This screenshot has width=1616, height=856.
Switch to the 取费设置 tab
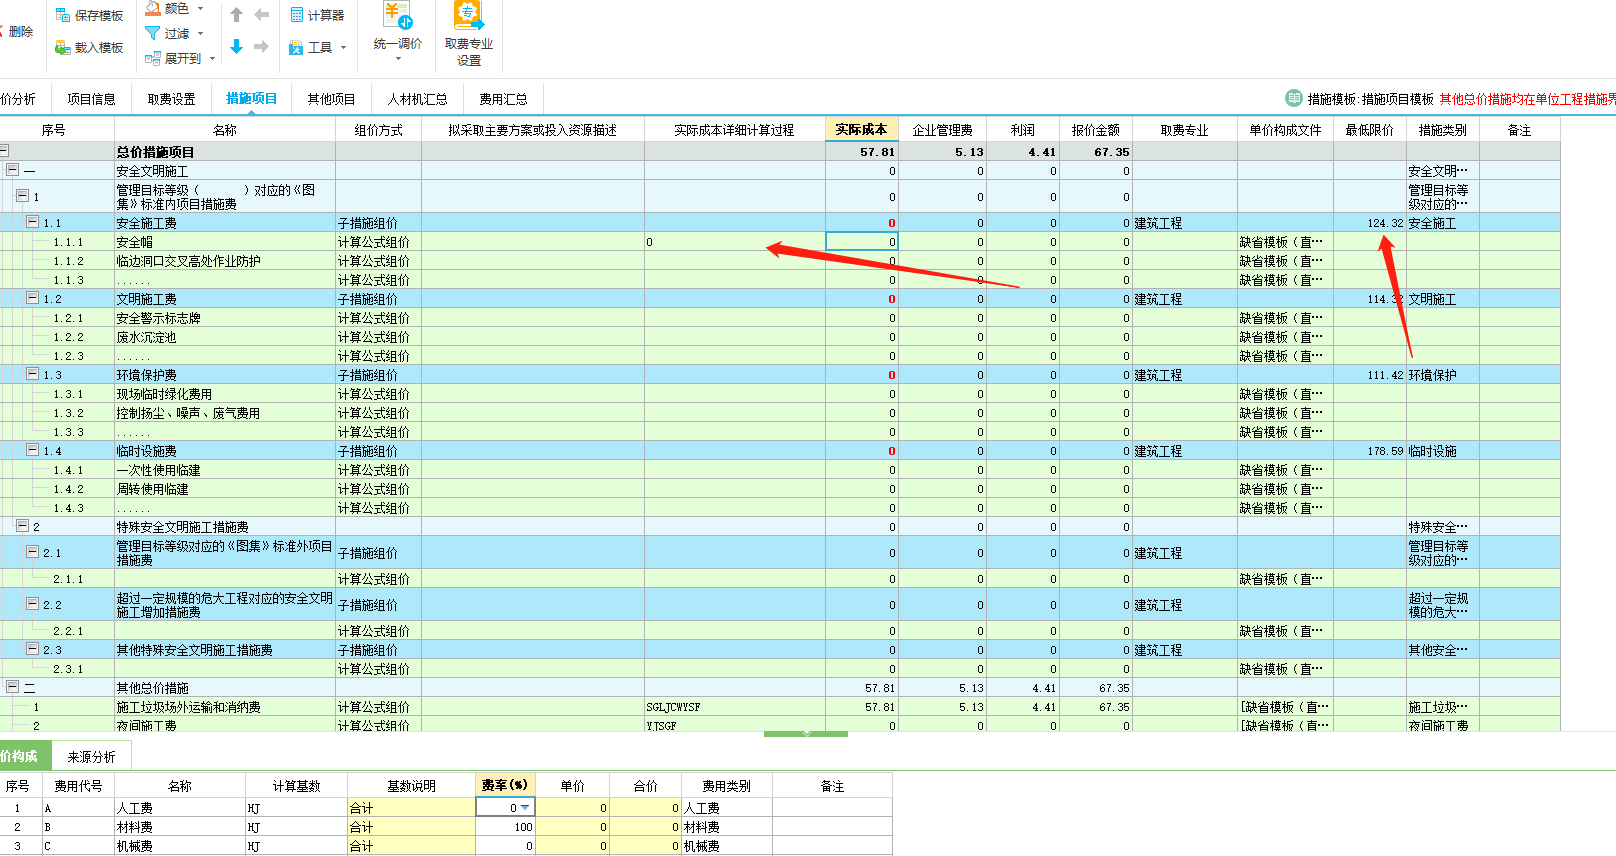point(171,99)
